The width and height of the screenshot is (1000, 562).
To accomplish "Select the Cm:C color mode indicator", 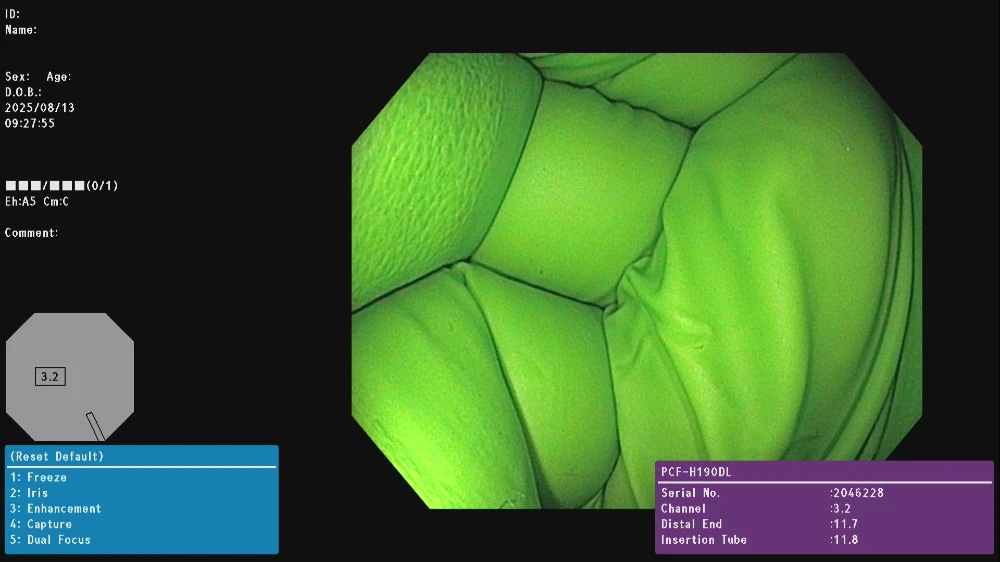I will [56, 202].
